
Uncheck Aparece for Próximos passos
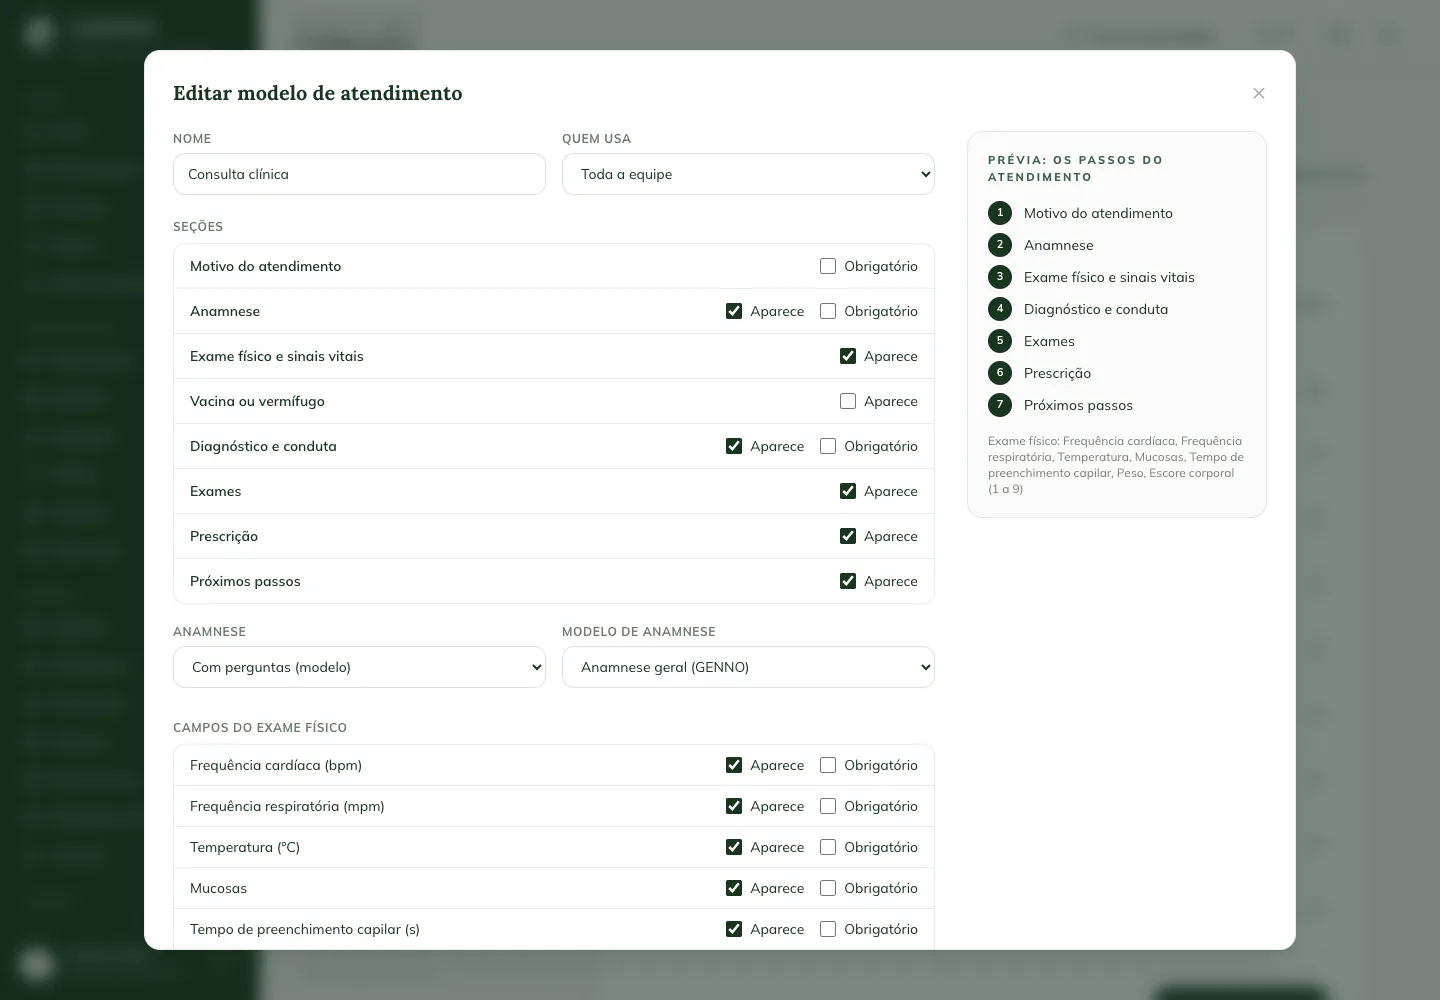point(848,581)
